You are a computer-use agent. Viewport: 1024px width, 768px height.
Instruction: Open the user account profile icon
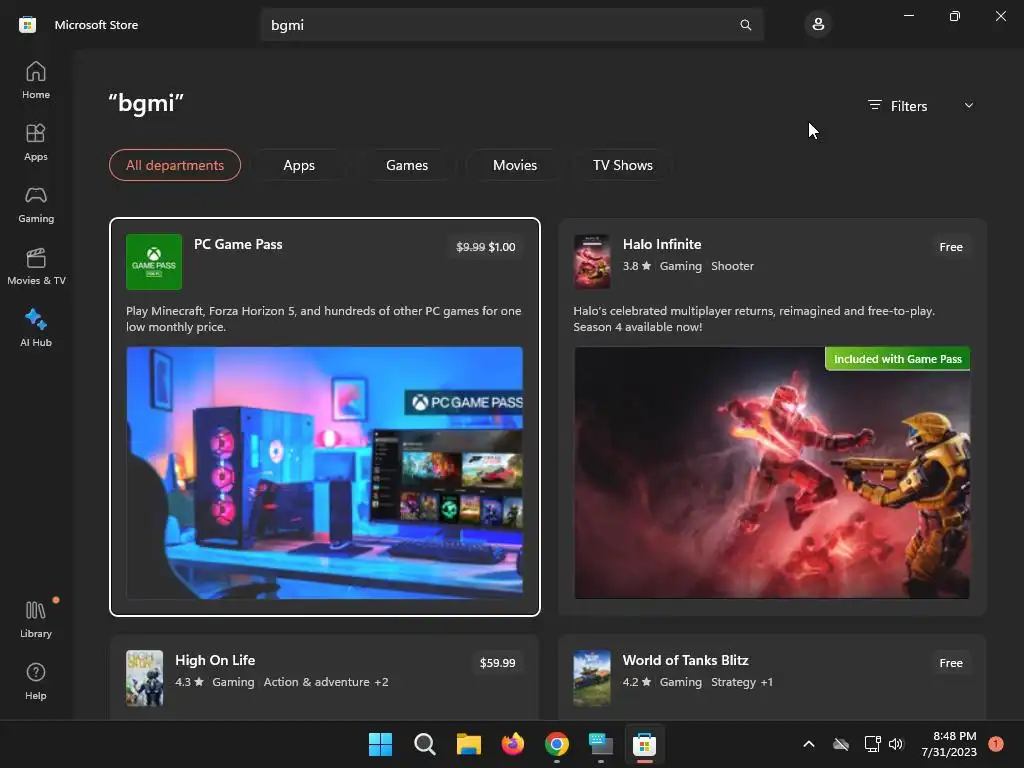[x=818, y=25]
